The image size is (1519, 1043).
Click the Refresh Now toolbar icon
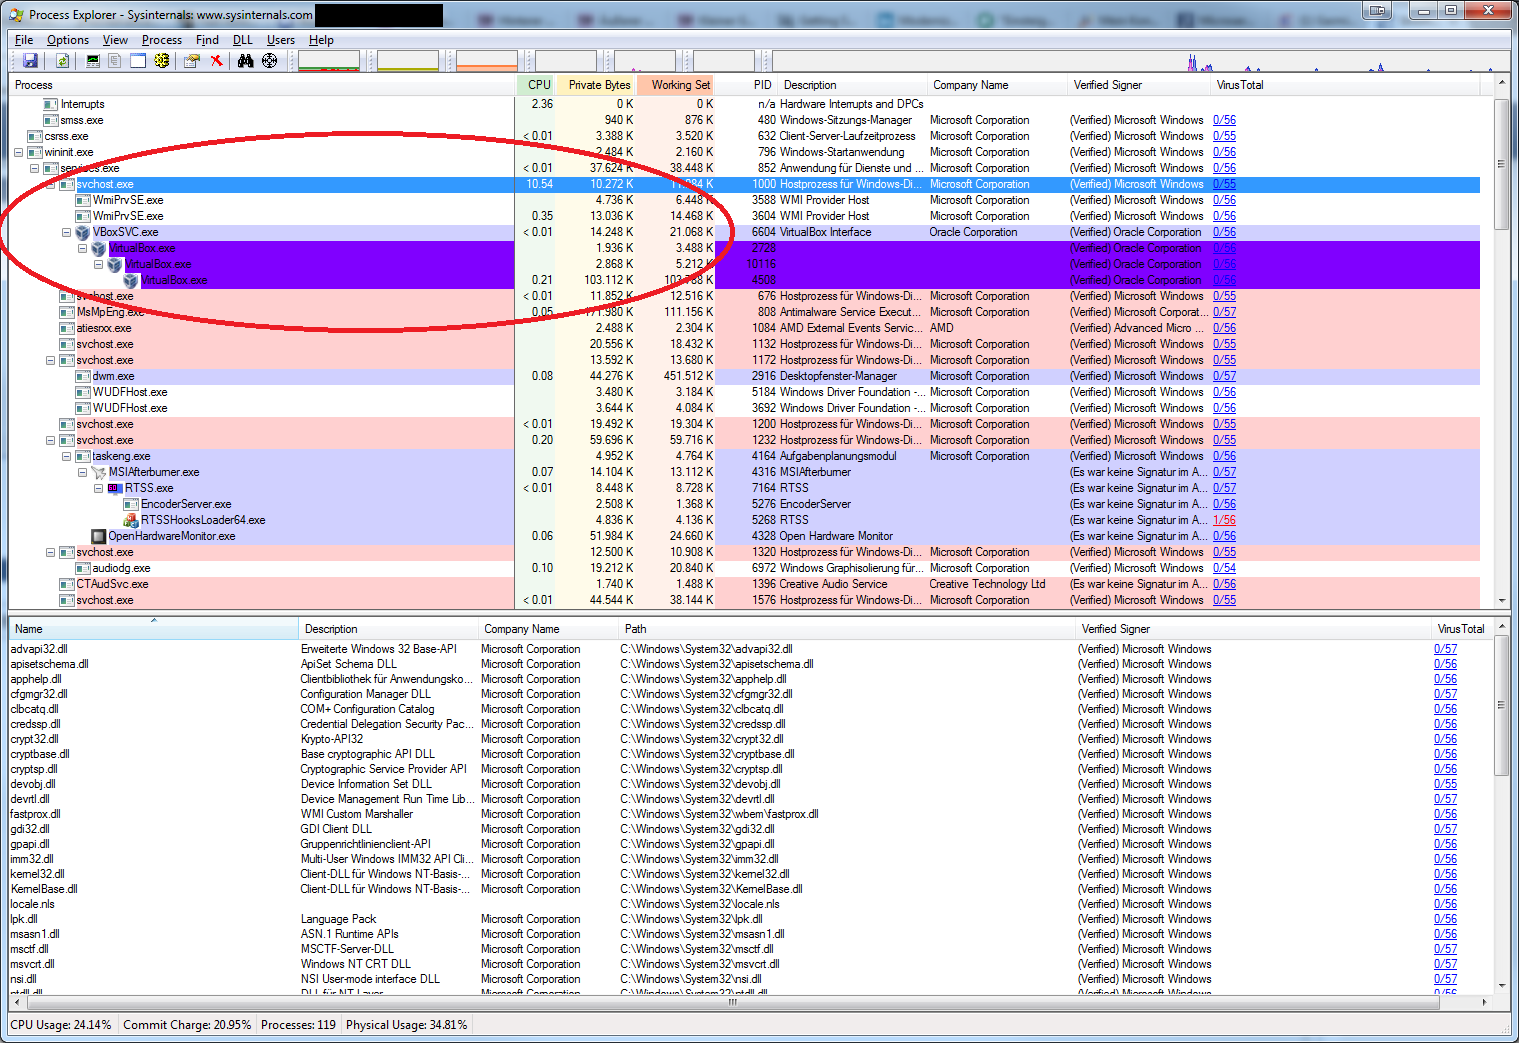coord(62,61)
